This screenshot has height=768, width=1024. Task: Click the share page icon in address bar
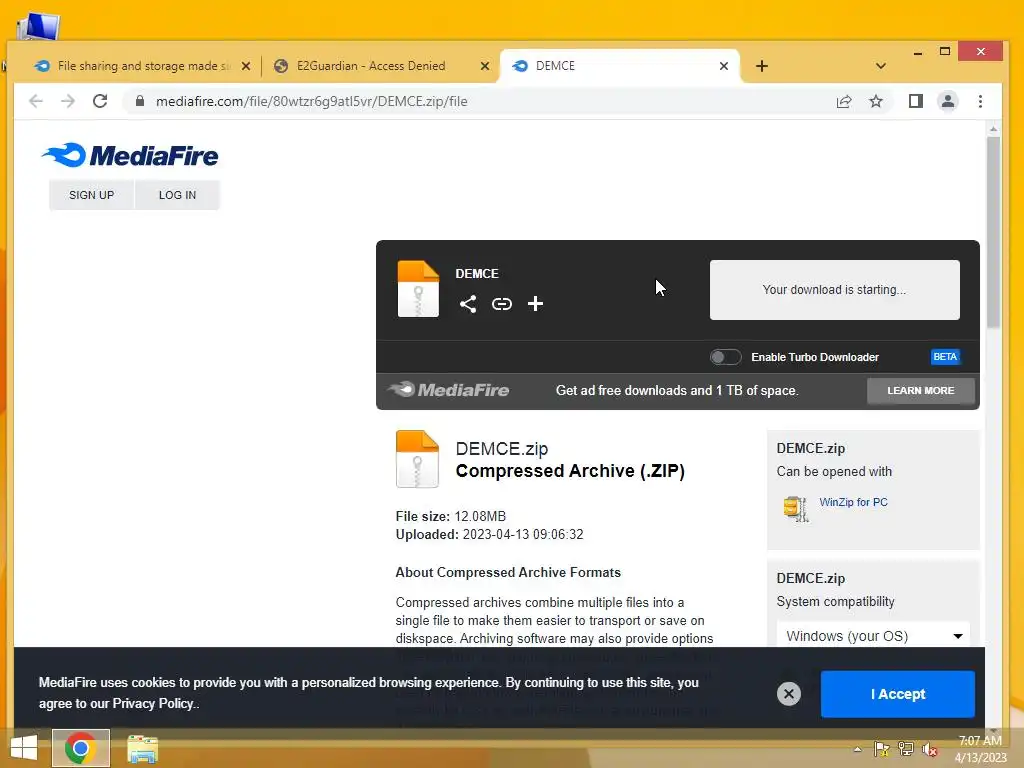click(844, 101)
